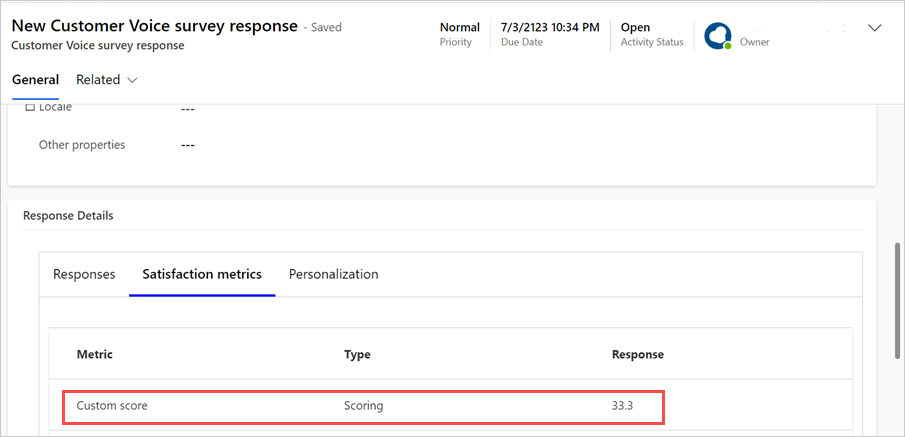Click the Normal Priority field
This screenshot has width=905, height=437.
(459, 35)
